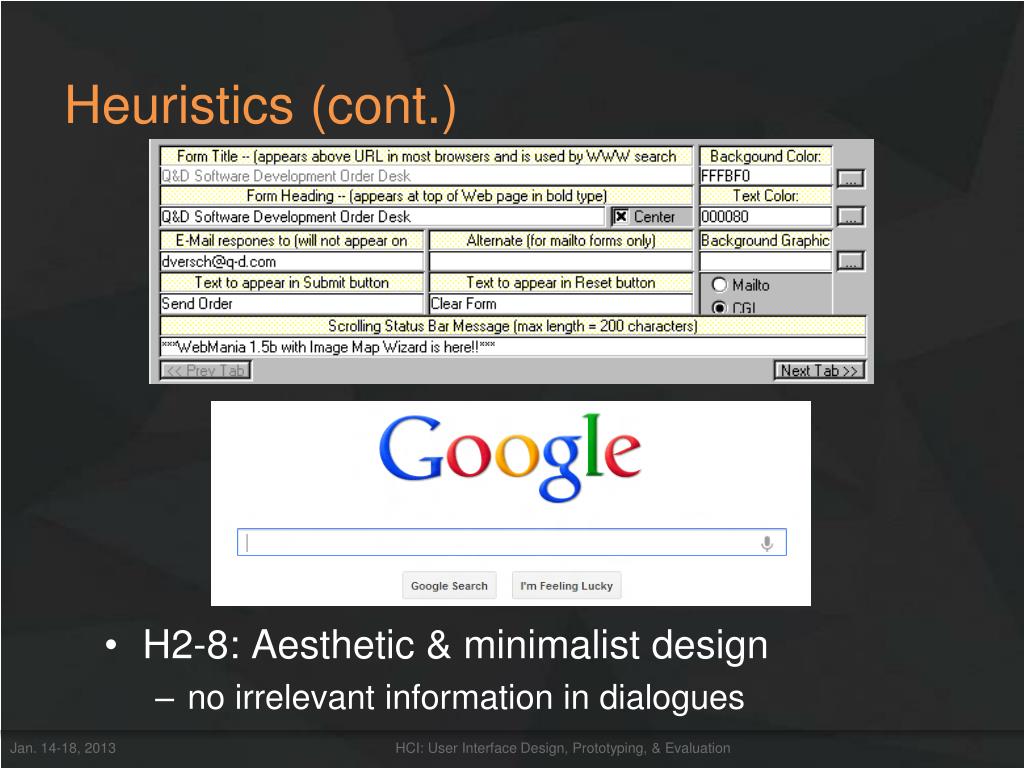Click the Google search input field
Image resolution: width=1024 pixels, height=768 pixels.
pos(511,542)
